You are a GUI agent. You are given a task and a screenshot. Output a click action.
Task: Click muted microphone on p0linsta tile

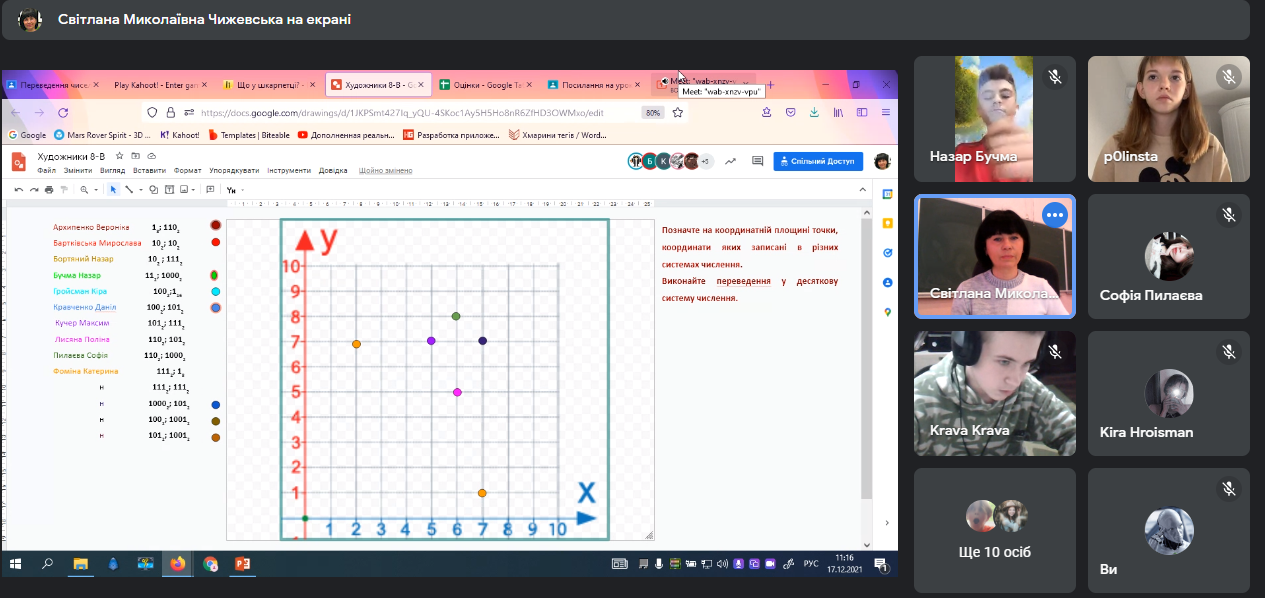[x=1228, y=77]
